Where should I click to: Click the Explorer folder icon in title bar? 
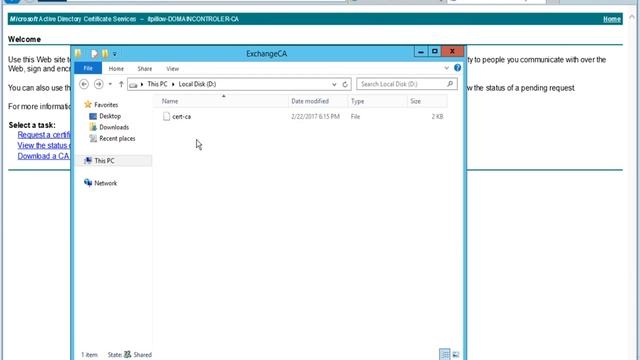pyautogui.click(x=78, y=53)
